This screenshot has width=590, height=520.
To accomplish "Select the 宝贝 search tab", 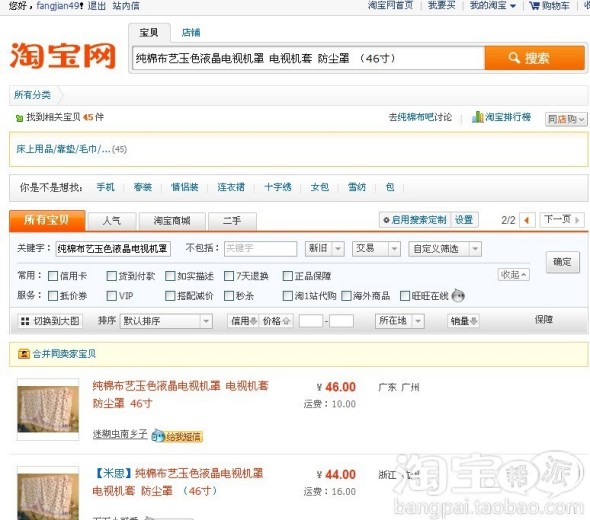I will tap(149, 33).
